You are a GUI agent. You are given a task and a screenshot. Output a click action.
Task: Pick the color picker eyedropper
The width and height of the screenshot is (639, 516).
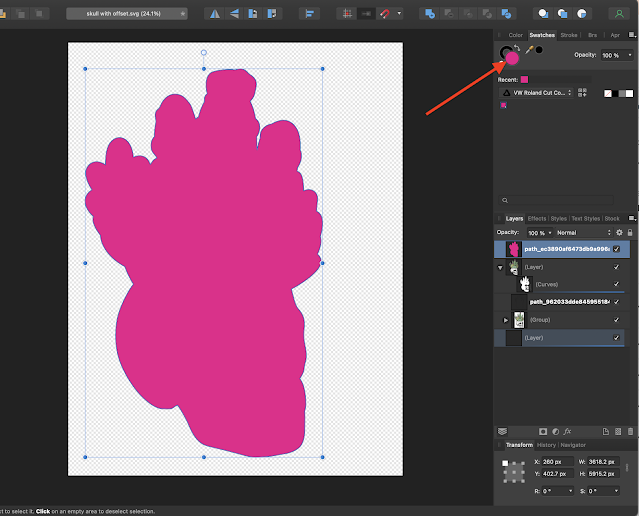[x=529, y=50]
